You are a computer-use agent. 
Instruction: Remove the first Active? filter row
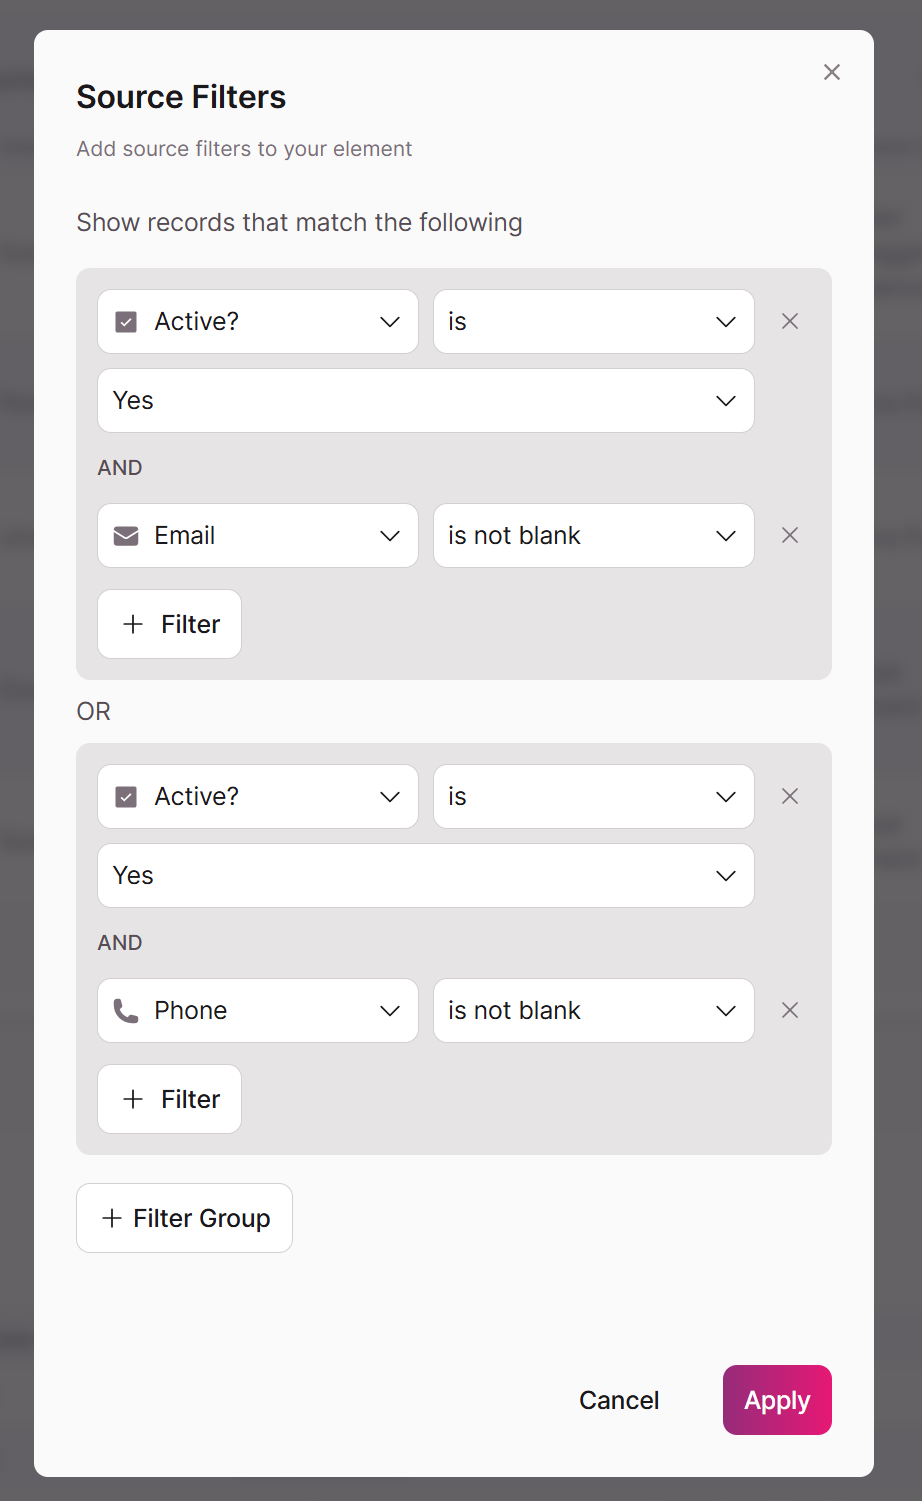pyautogui.click(x=790, y=321)
